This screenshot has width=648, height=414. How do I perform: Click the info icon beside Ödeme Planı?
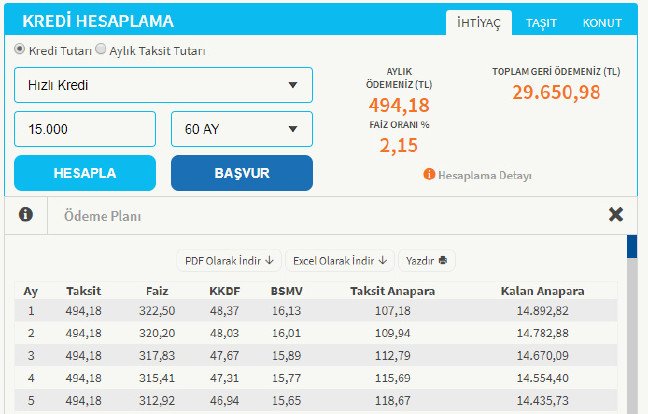point(25,215)
